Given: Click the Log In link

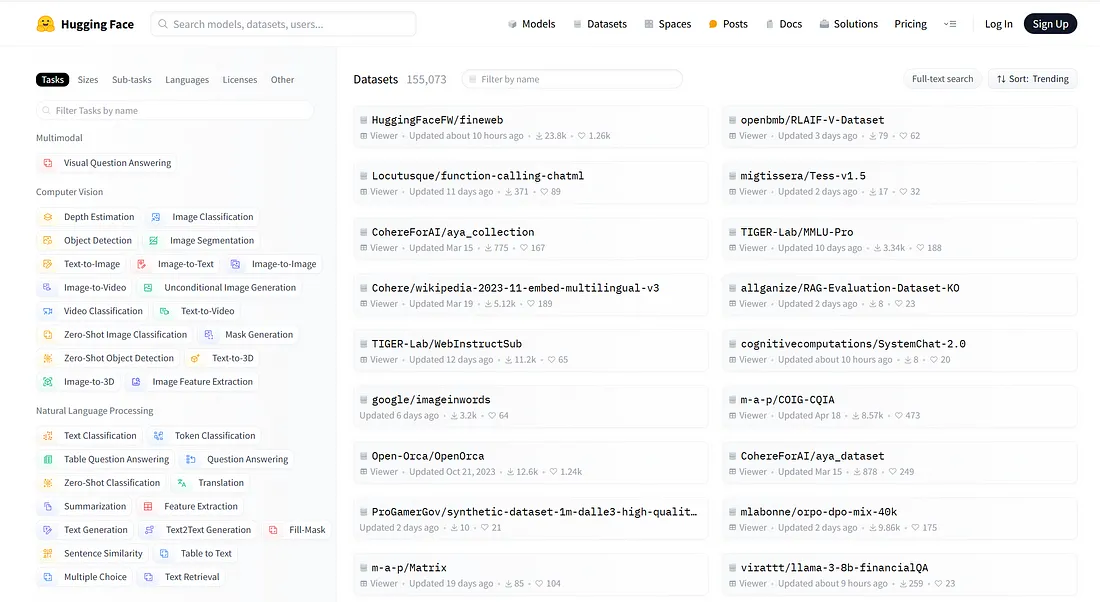Looking at the screenshot, I should point(998,24).
